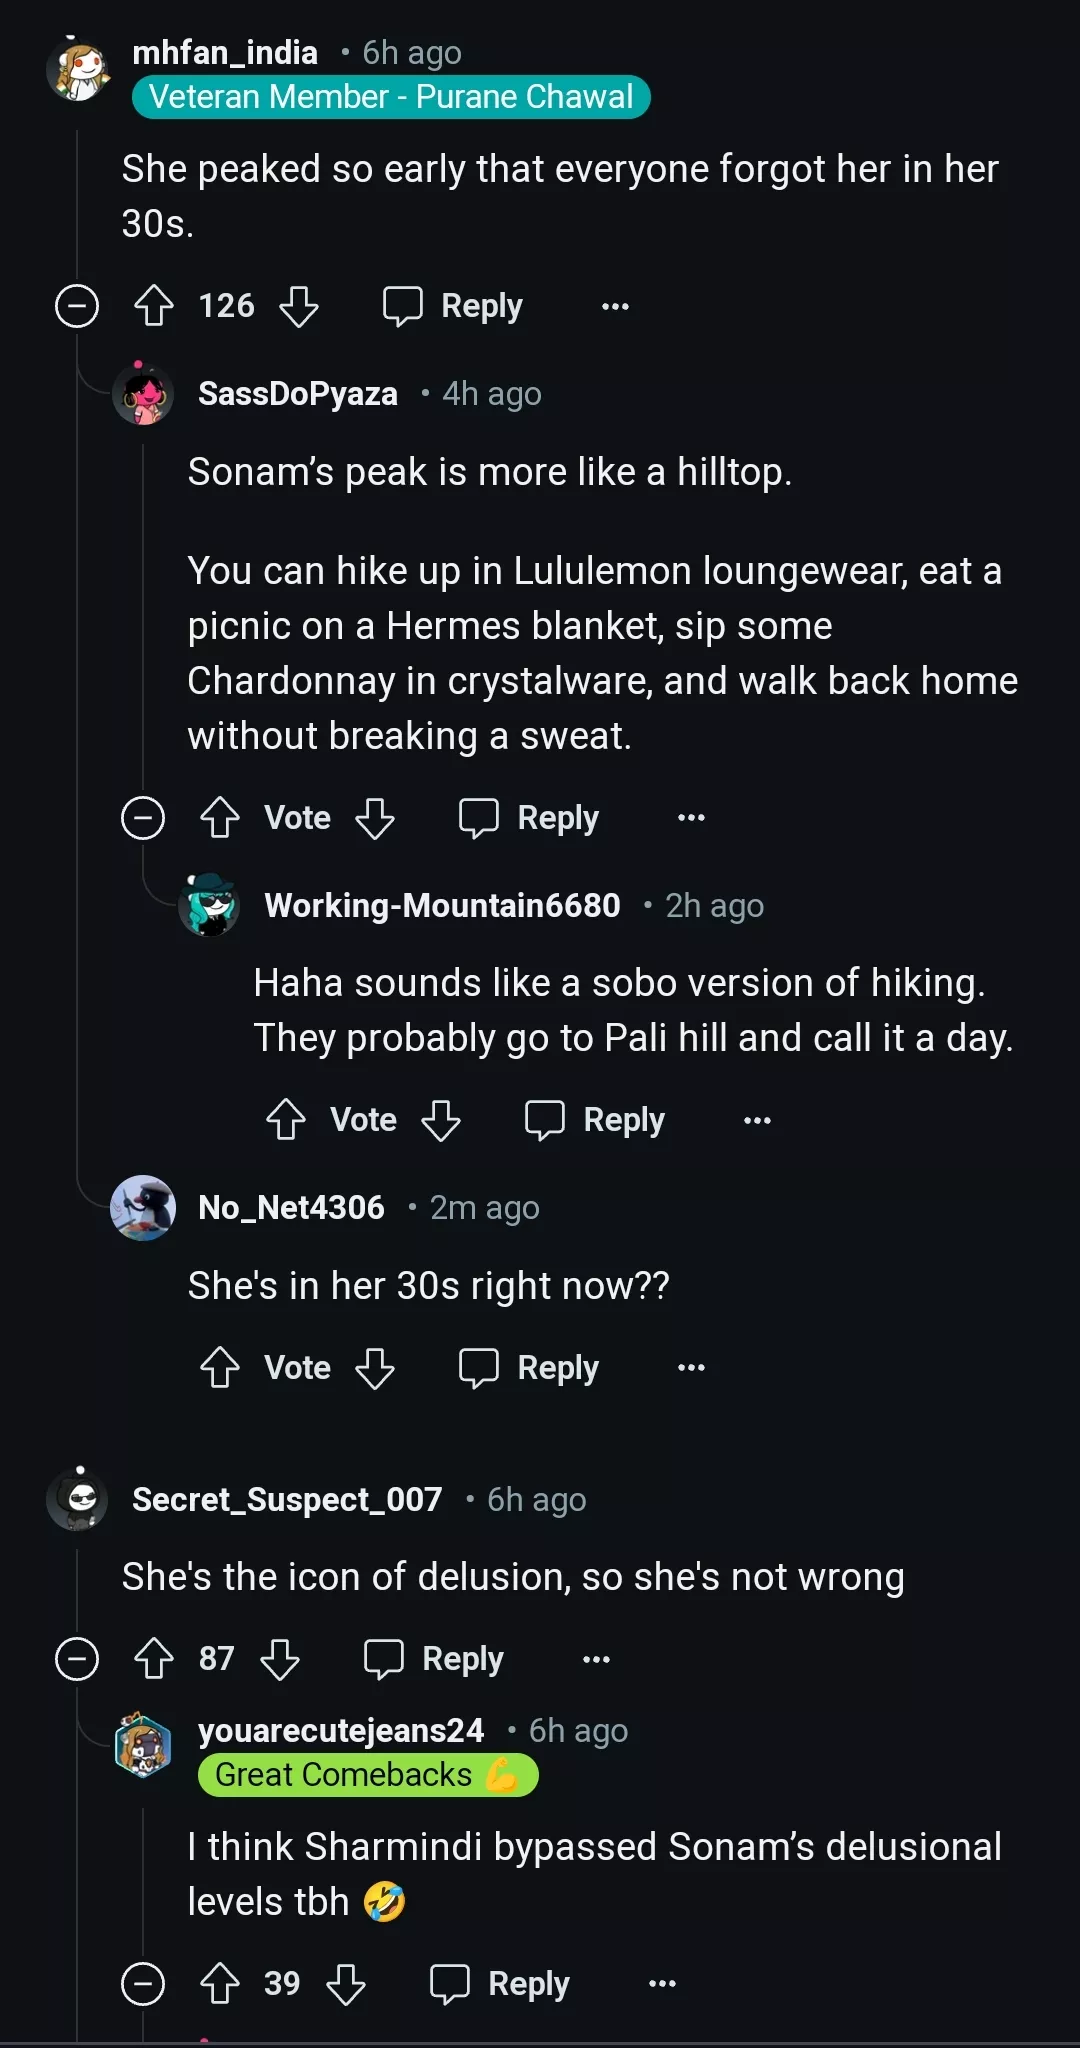Downvote Working-Mountain6680's Pali hill comment
Screen dimensions: 1080x2048
click(441, 1120)
